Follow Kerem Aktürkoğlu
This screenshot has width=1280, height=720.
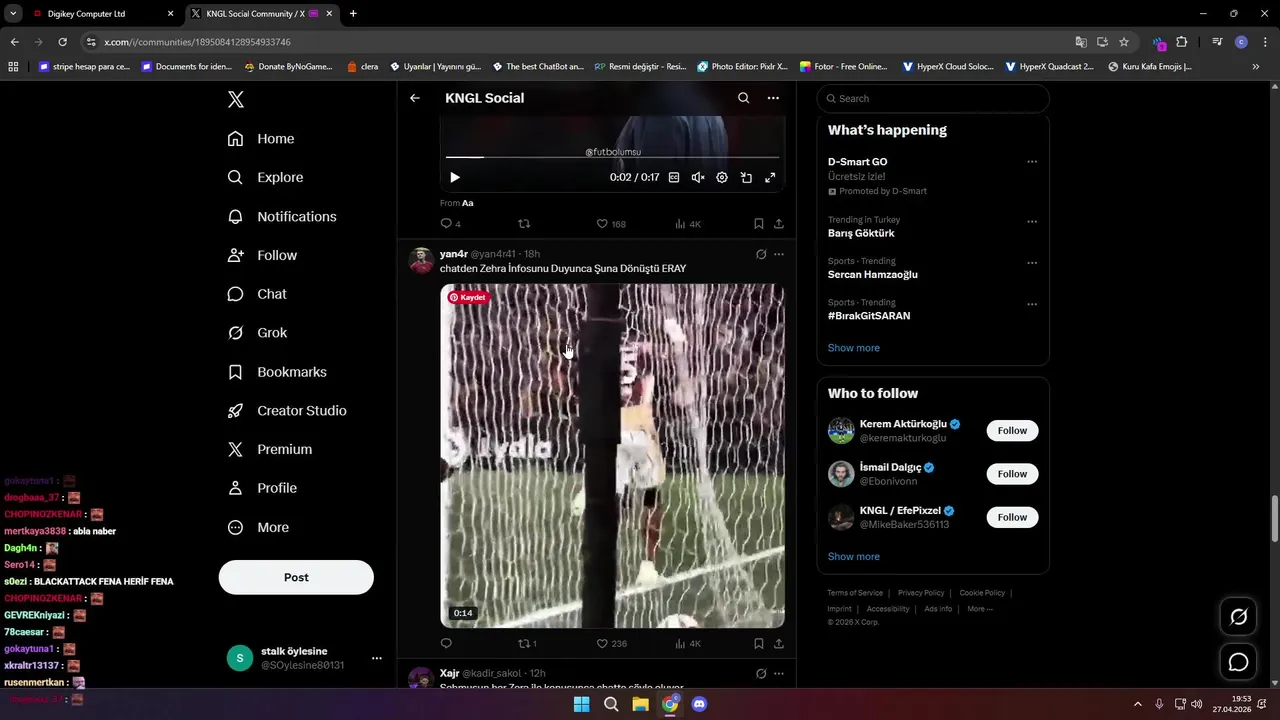[x=1012, y=430]
